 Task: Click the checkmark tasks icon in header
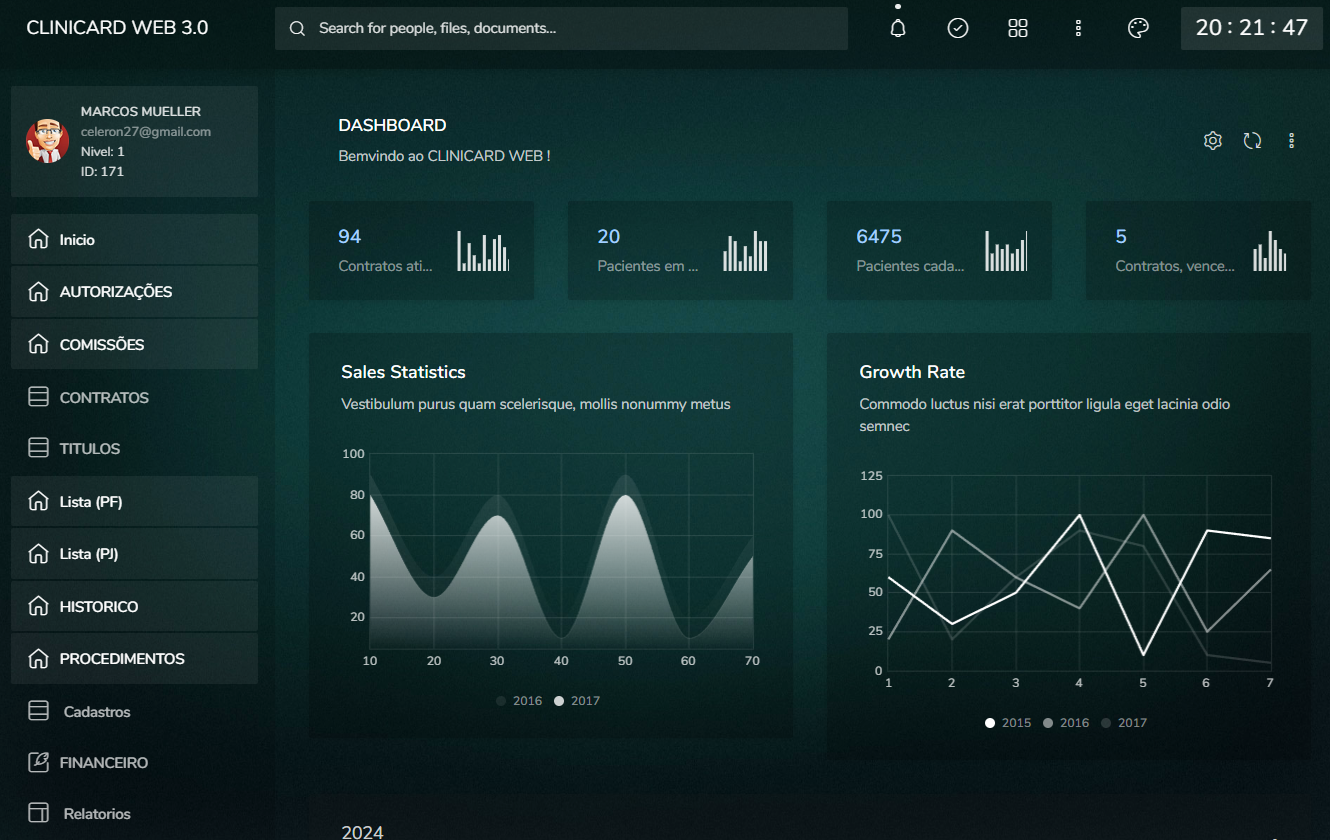click(x=958, y=28)
